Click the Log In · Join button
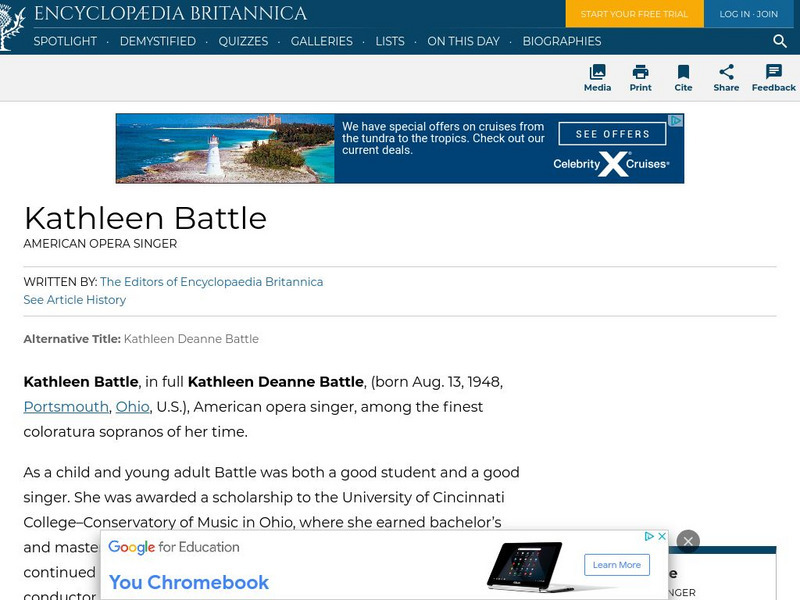Screen dimensions: 800x600 (748, 14)
